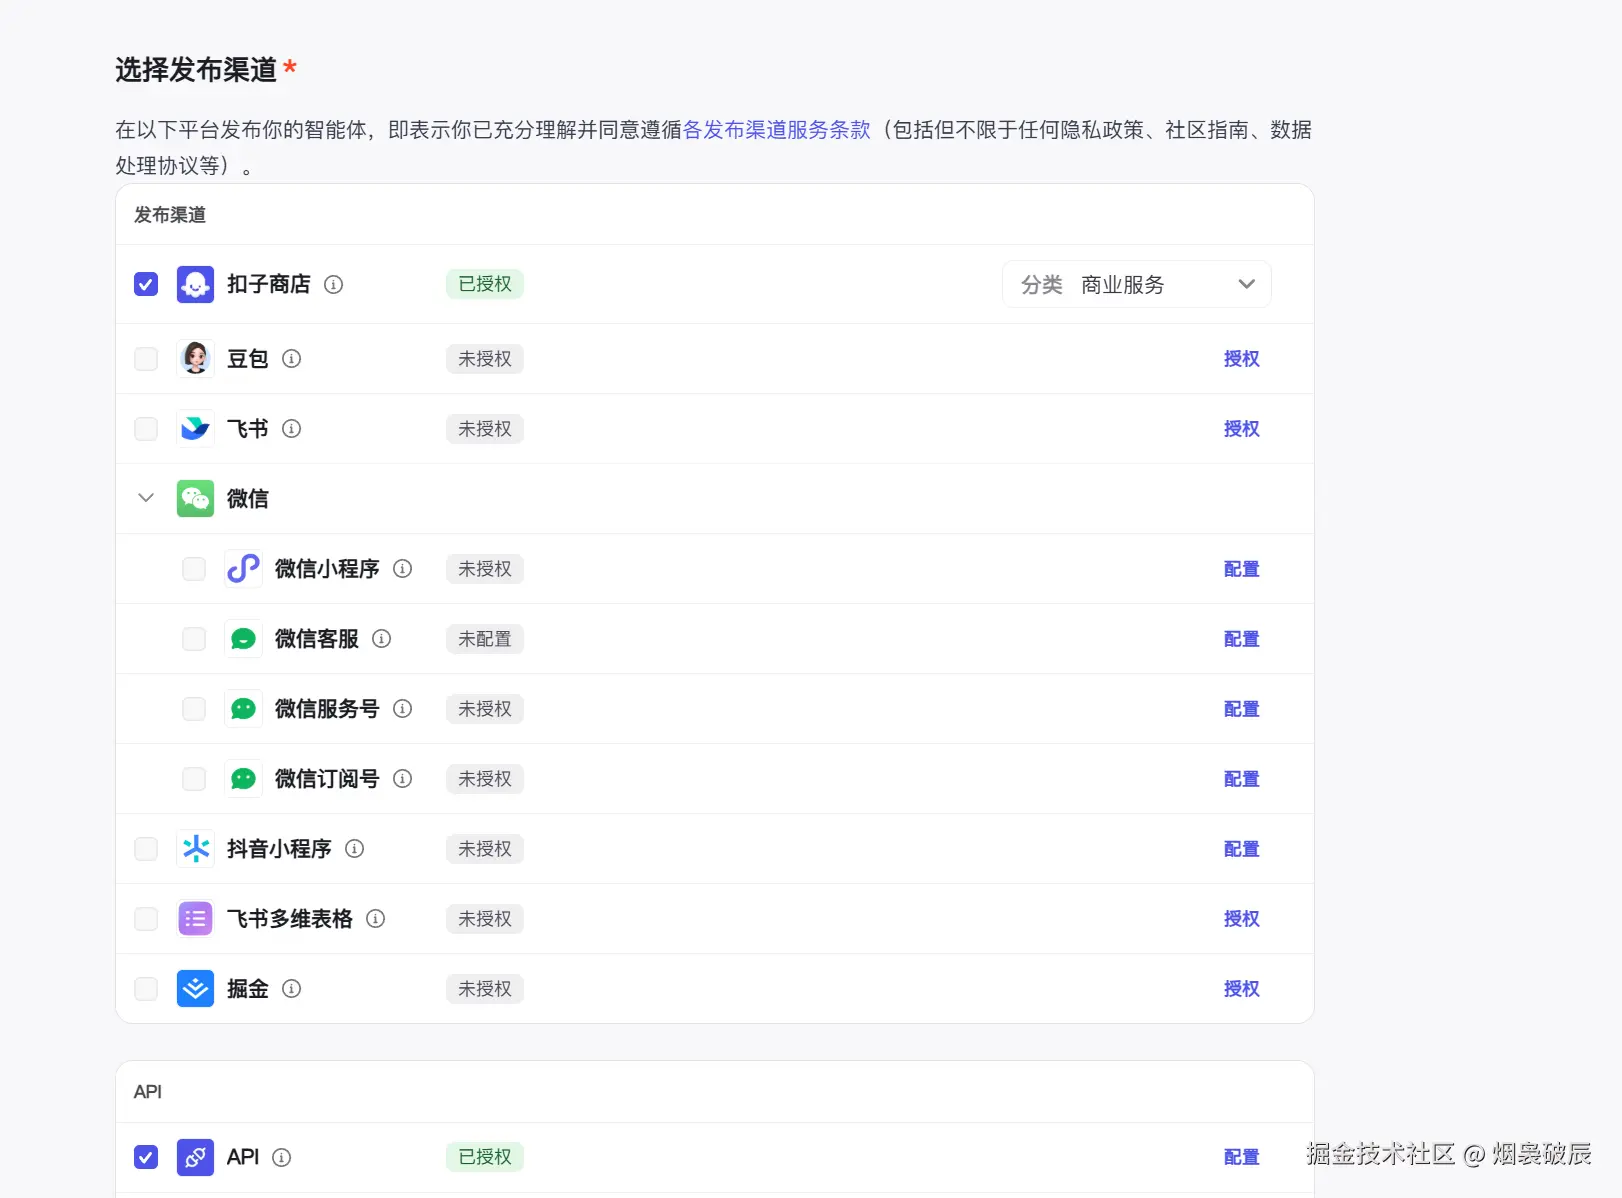Image resolution: width=1622 pixels, height=1198 pixels.
Task: Open info icon next to 飞书
Action: [292, 428]
